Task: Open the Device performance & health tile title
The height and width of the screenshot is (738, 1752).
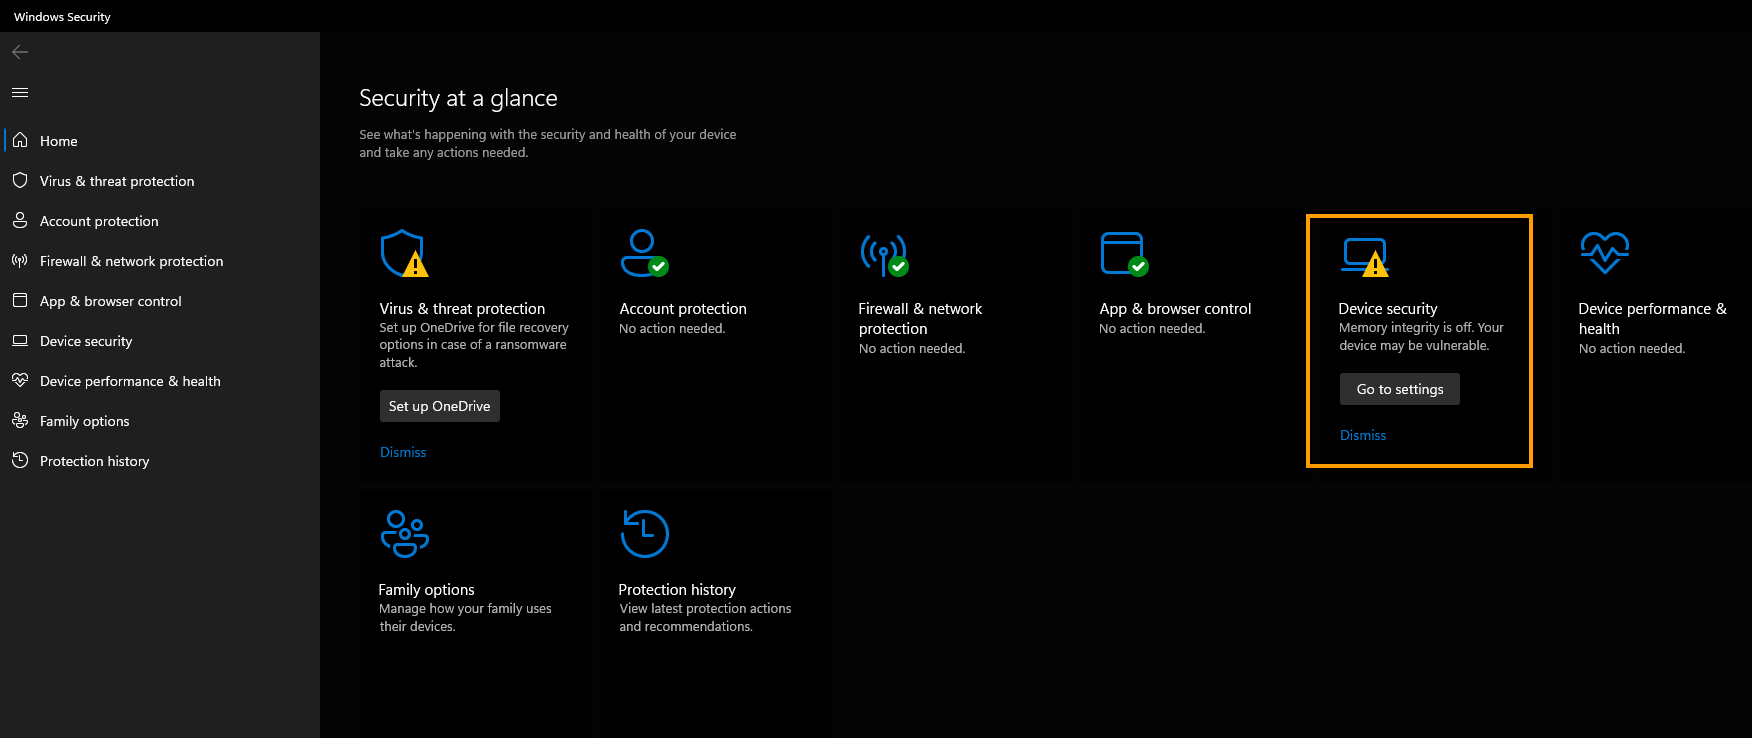Action: tap(1652, 319)
